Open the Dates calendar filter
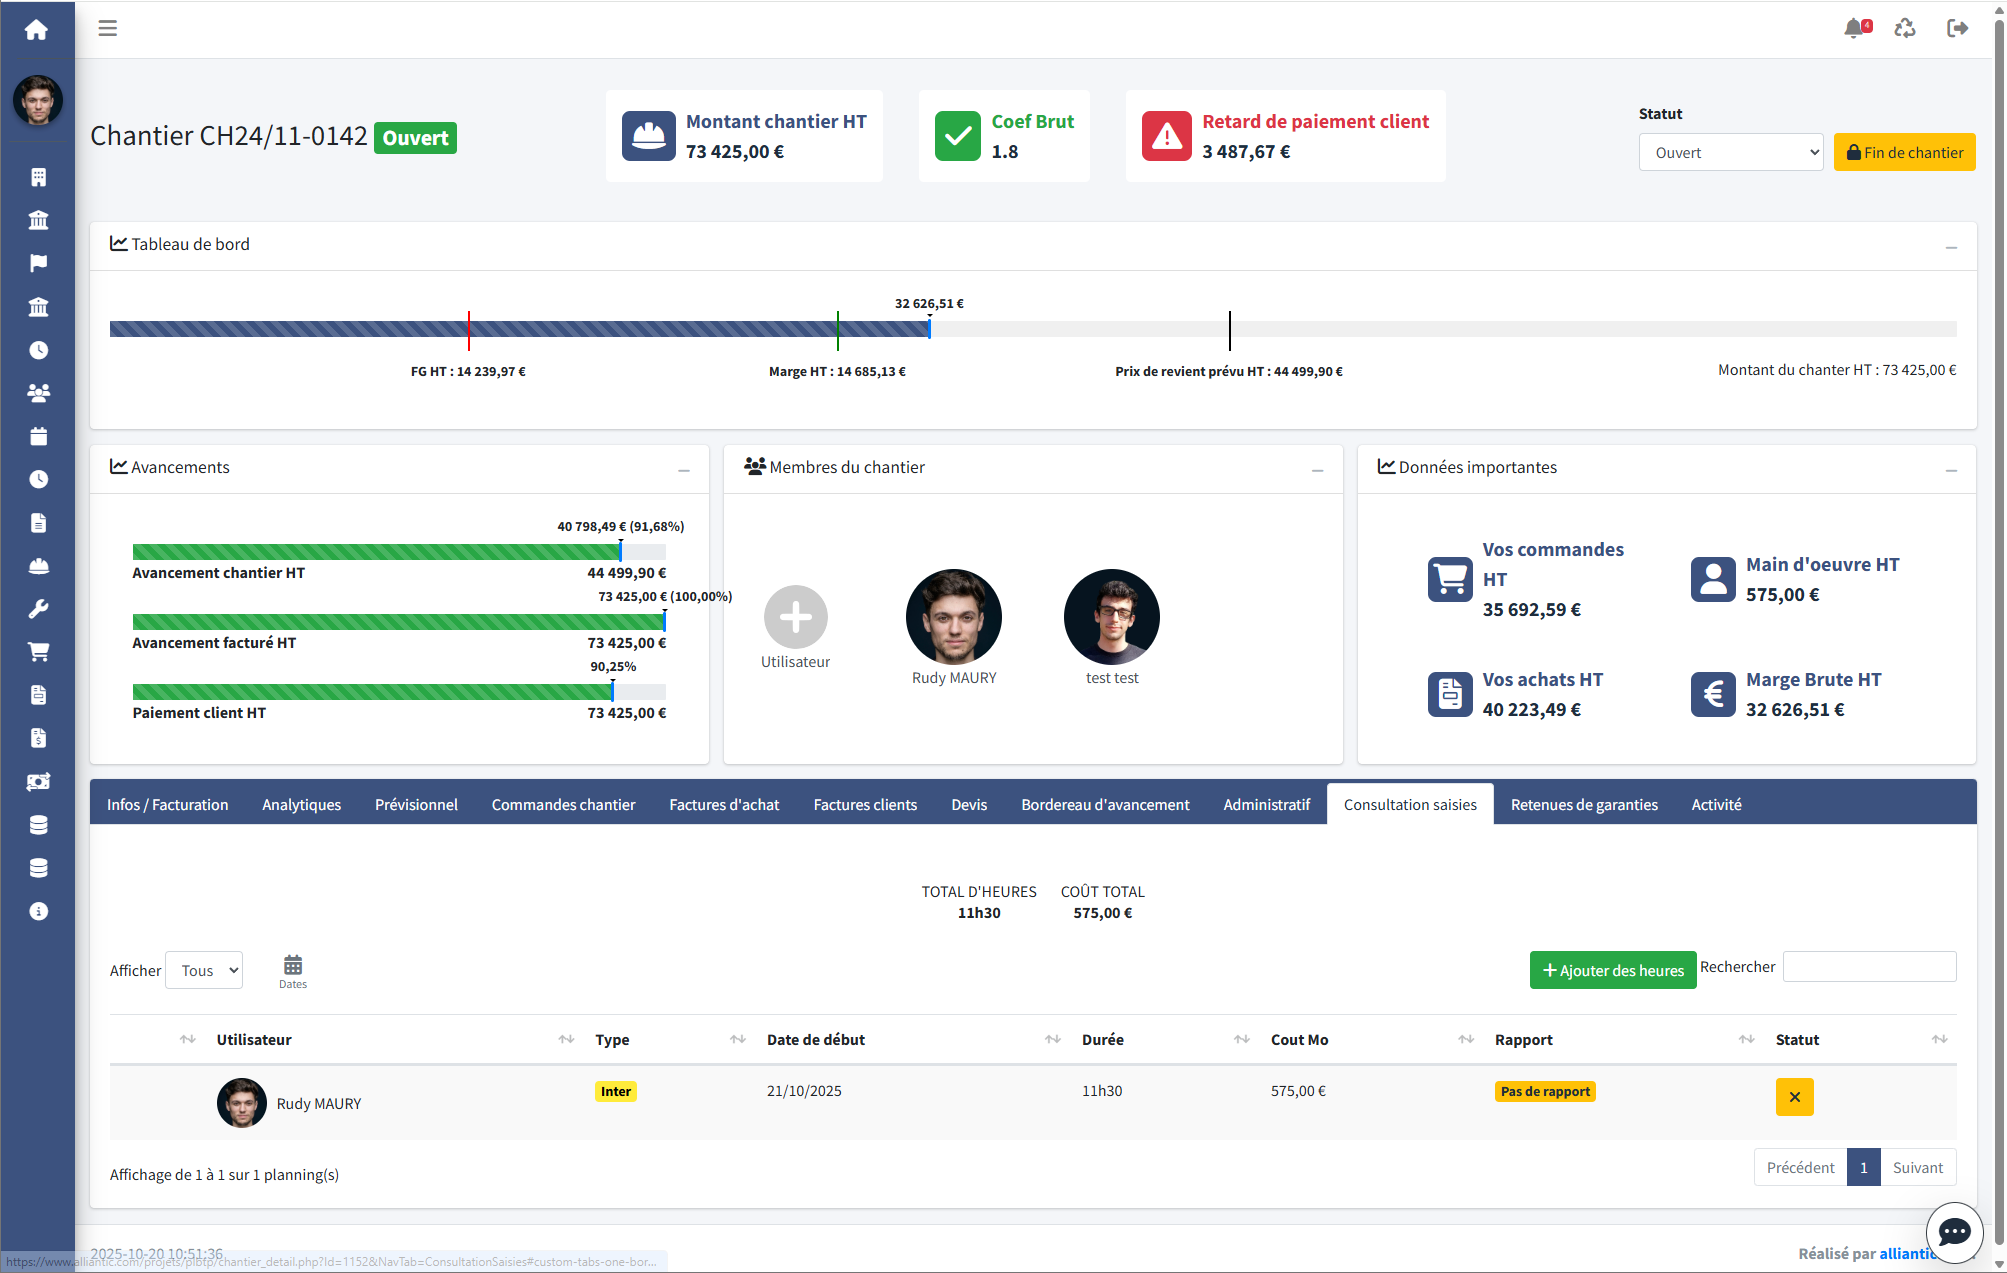 click(x=293, y=970)
